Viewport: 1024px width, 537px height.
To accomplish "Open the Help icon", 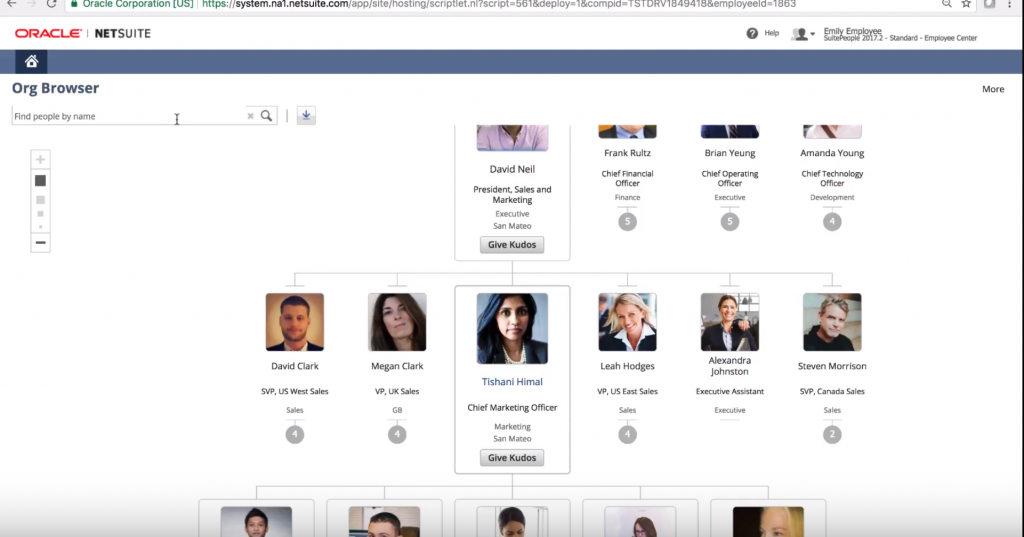I will tap(752, 33).
